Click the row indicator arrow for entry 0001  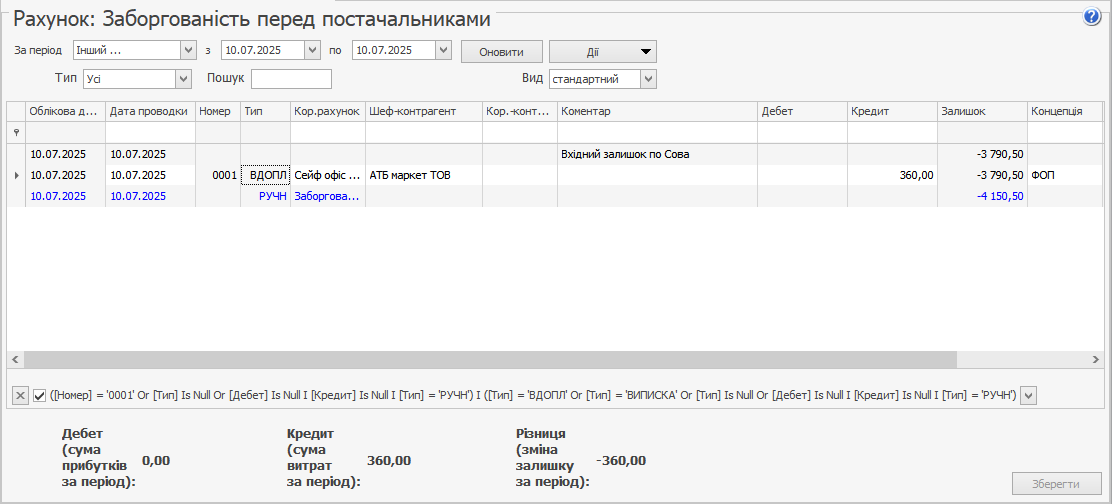(15, 175)
